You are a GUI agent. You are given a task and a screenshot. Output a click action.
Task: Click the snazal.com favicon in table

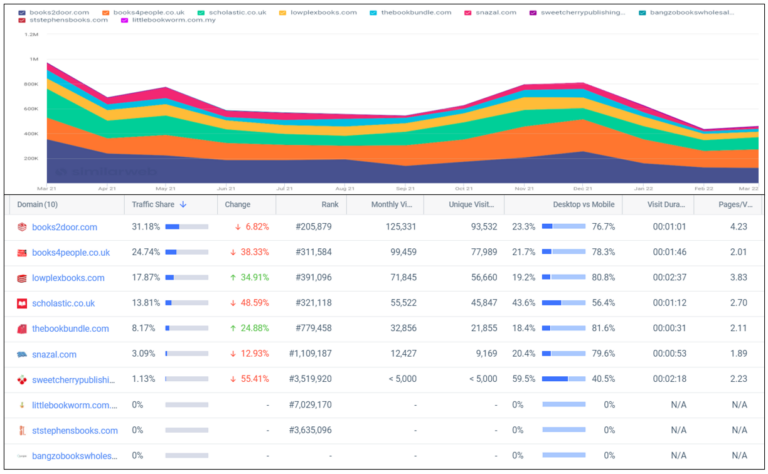[x=22, y=355]
